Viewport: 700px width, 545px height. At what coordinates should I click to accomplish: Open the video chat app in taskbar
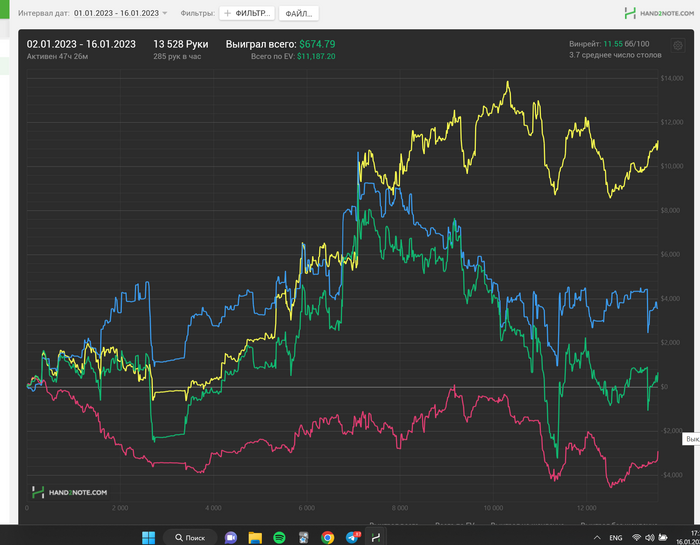click(x=231, y=537)
